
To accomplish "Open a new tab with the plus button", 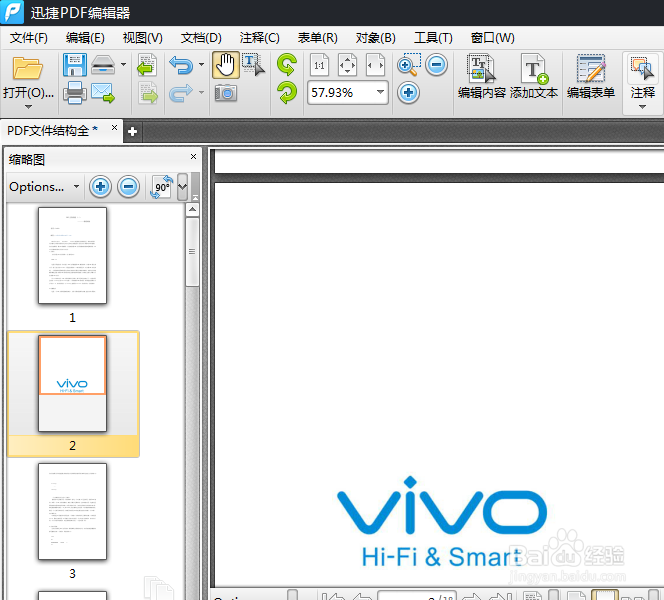I will click(x=133, y=132).
